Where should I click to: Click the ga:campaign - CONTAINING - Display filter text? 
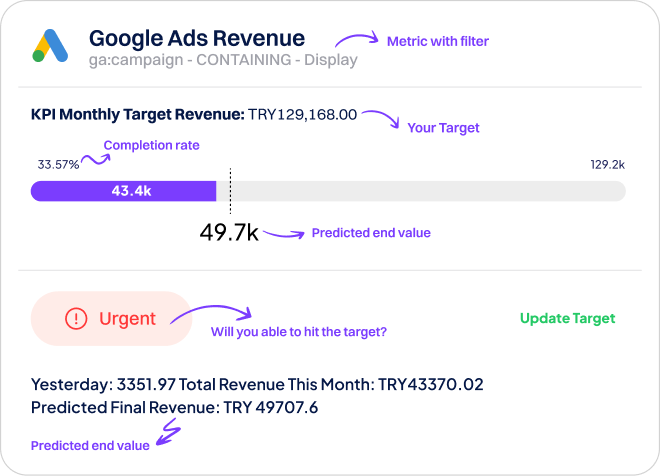coord(223,60)
